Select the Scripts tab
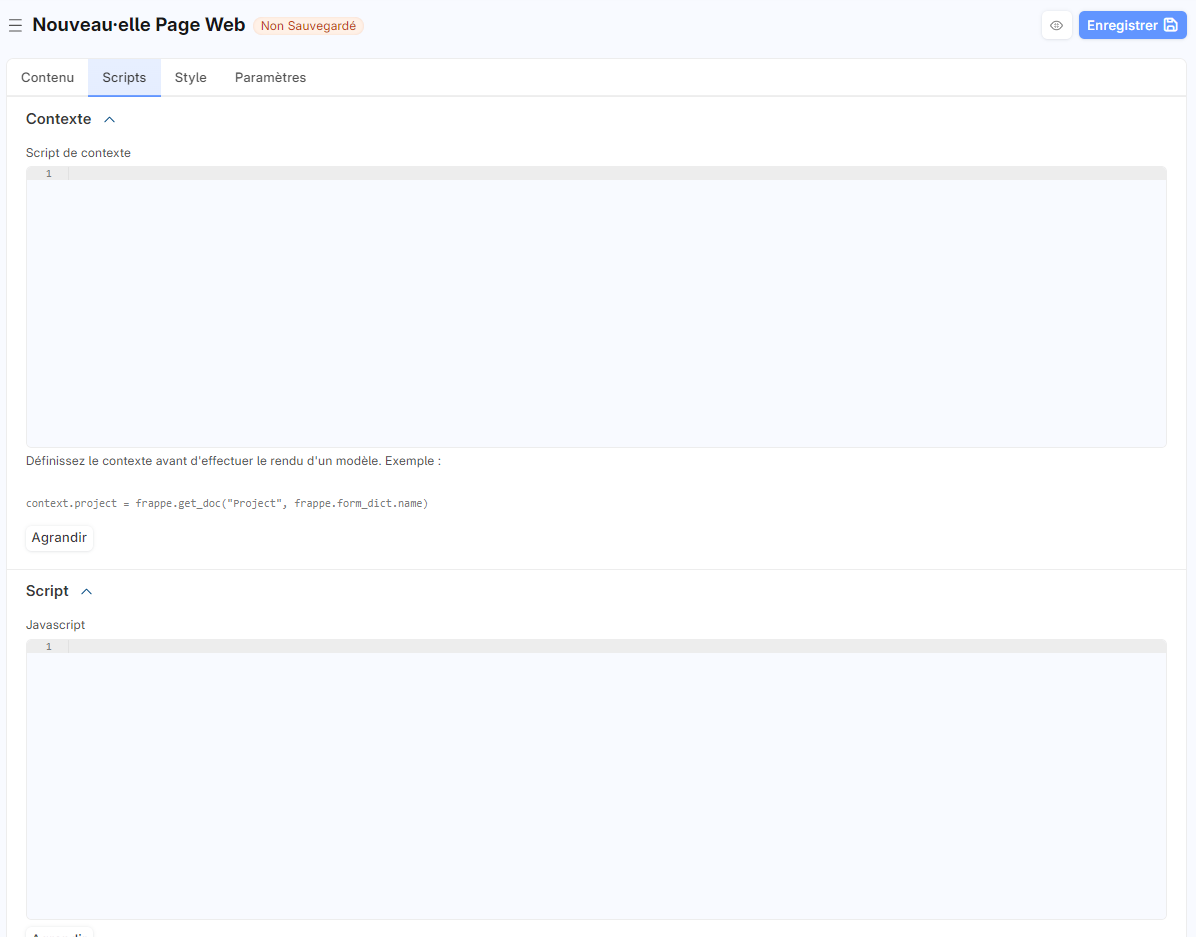This screenshot has height=937, width=1196. 124,77
